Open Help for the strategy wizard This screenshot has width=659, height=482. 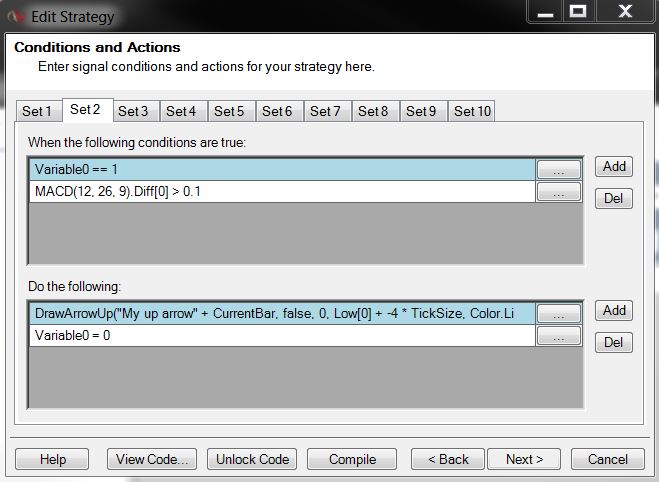point(52,459)
